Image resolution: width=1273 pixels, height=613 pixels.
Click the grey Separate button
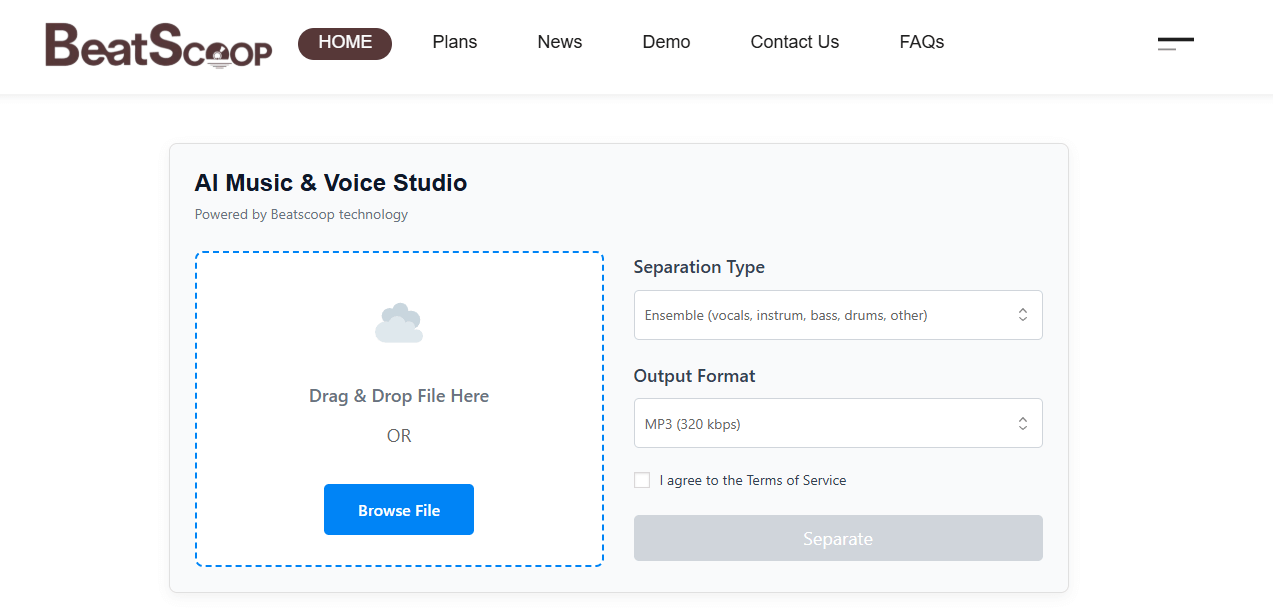pyautogui.click(x=838, y=538)
